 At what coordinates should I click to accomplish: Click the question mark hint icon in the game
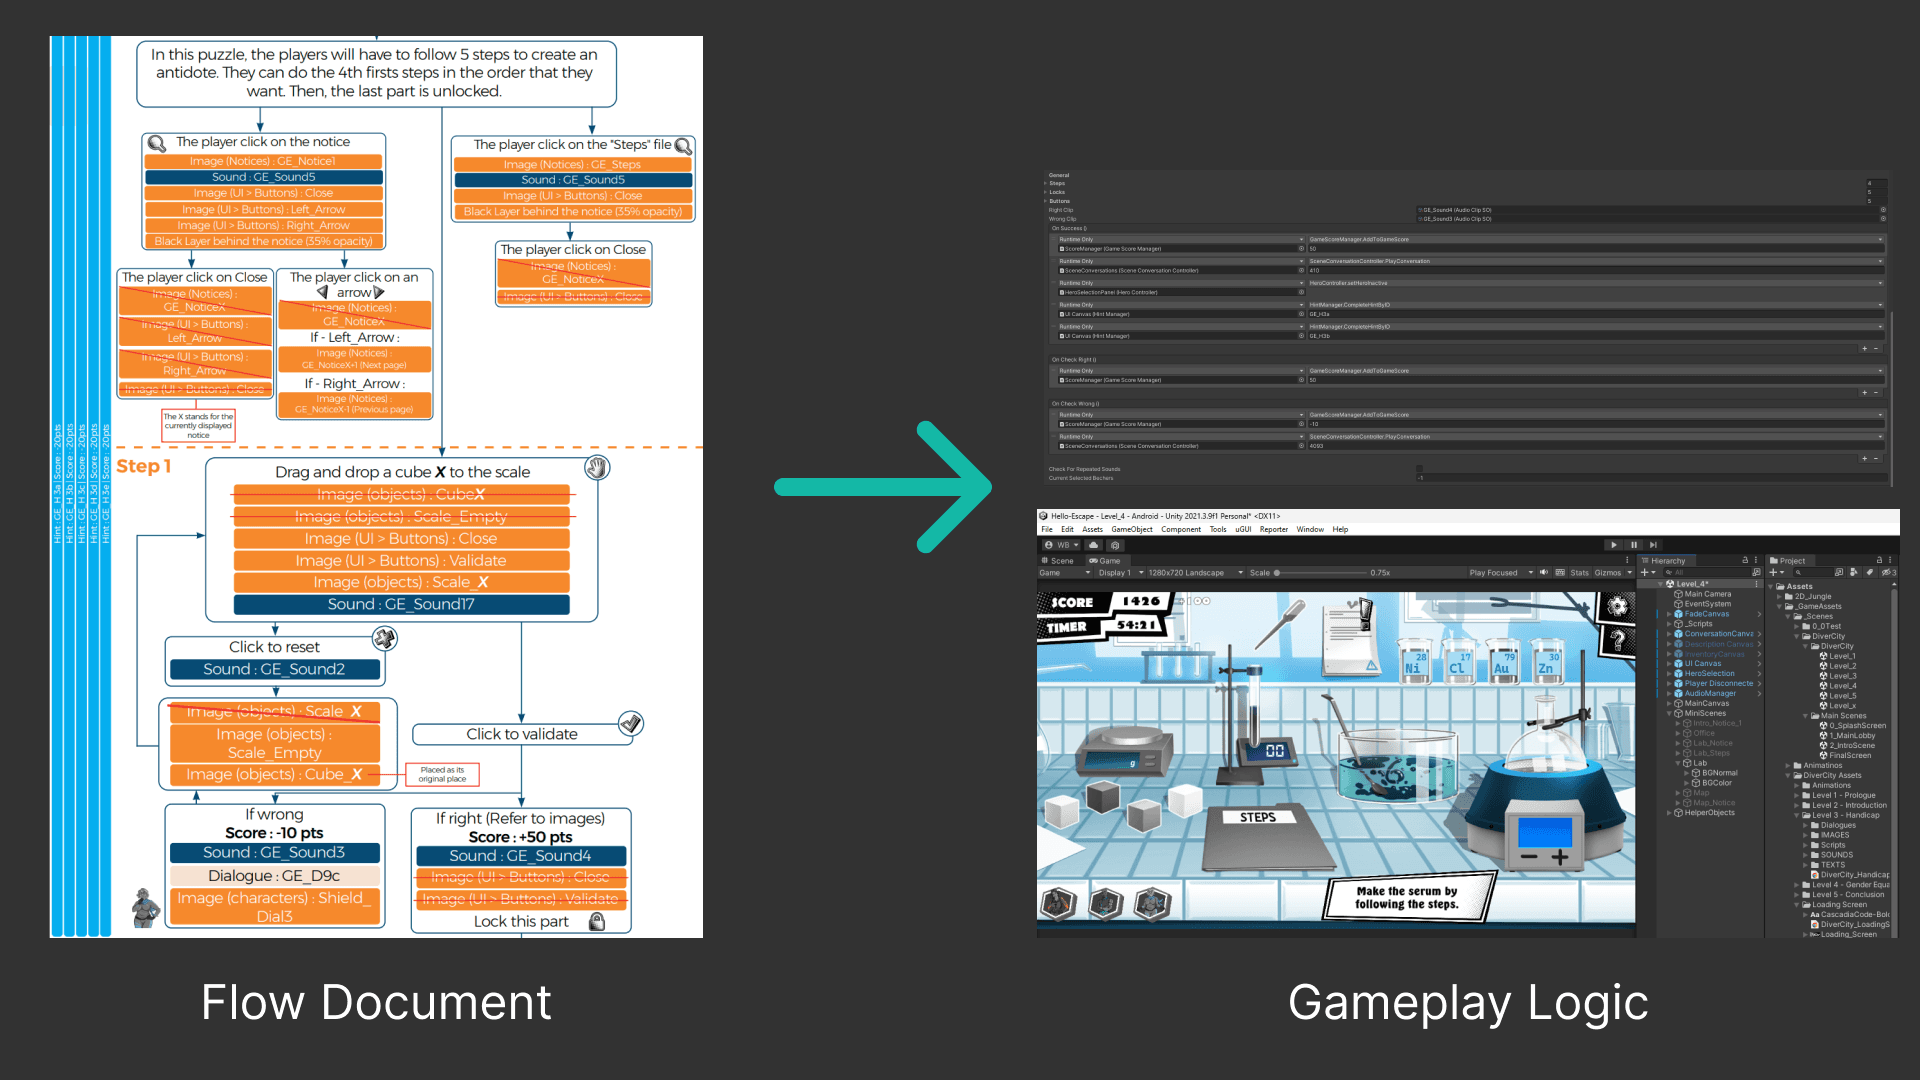pyautogui.click(x=1617, y=641)
